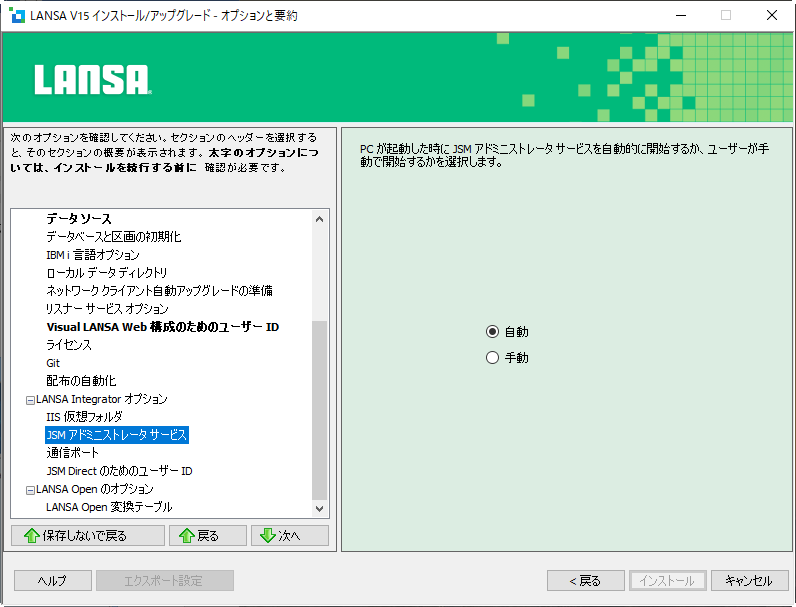Select リスナー サービス オプション item
The height and width of the screenshot is (607, 796).
pos(107,309)
